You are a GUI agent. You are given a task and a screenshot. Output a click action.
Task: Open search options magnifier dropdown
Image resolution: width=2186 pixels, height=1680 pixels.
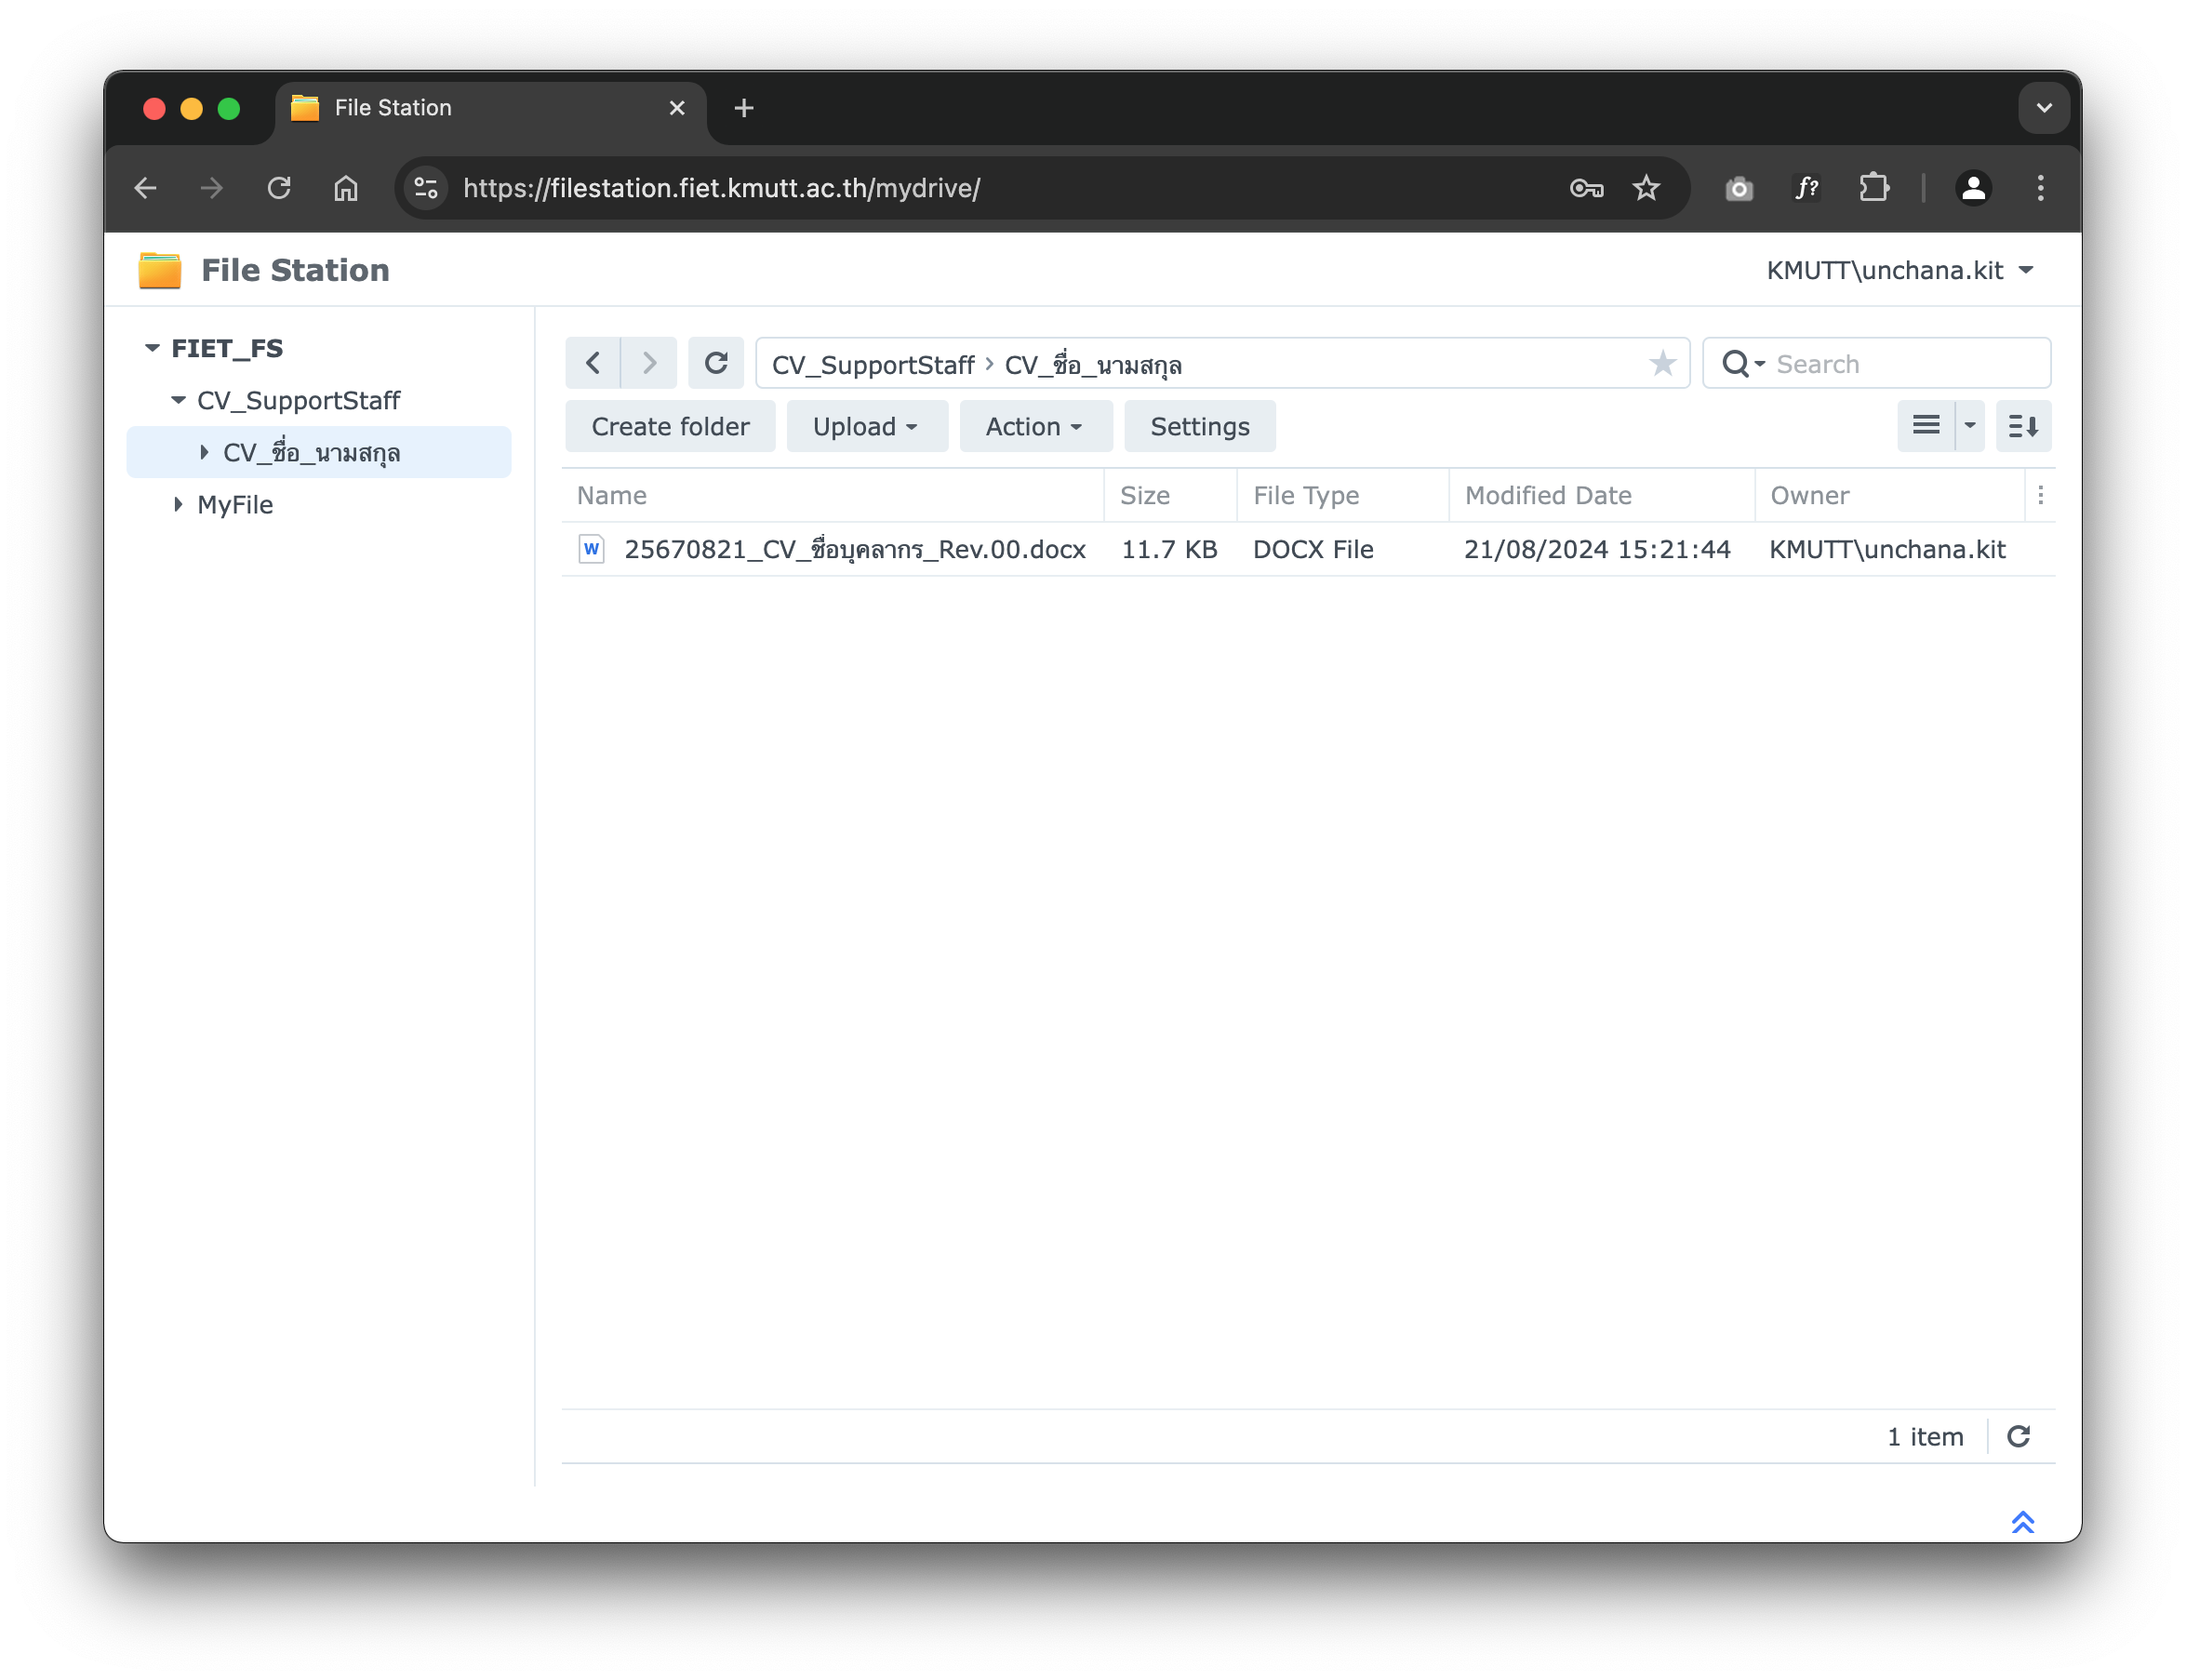tap(1744, 364)
